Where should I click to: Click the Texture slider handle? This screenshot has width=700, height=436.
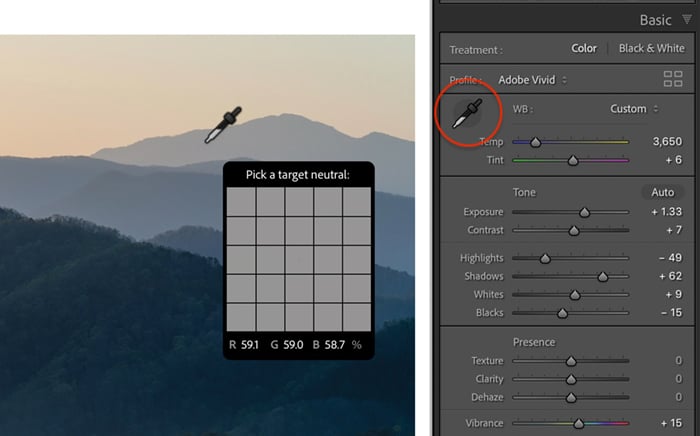point(571,361)
